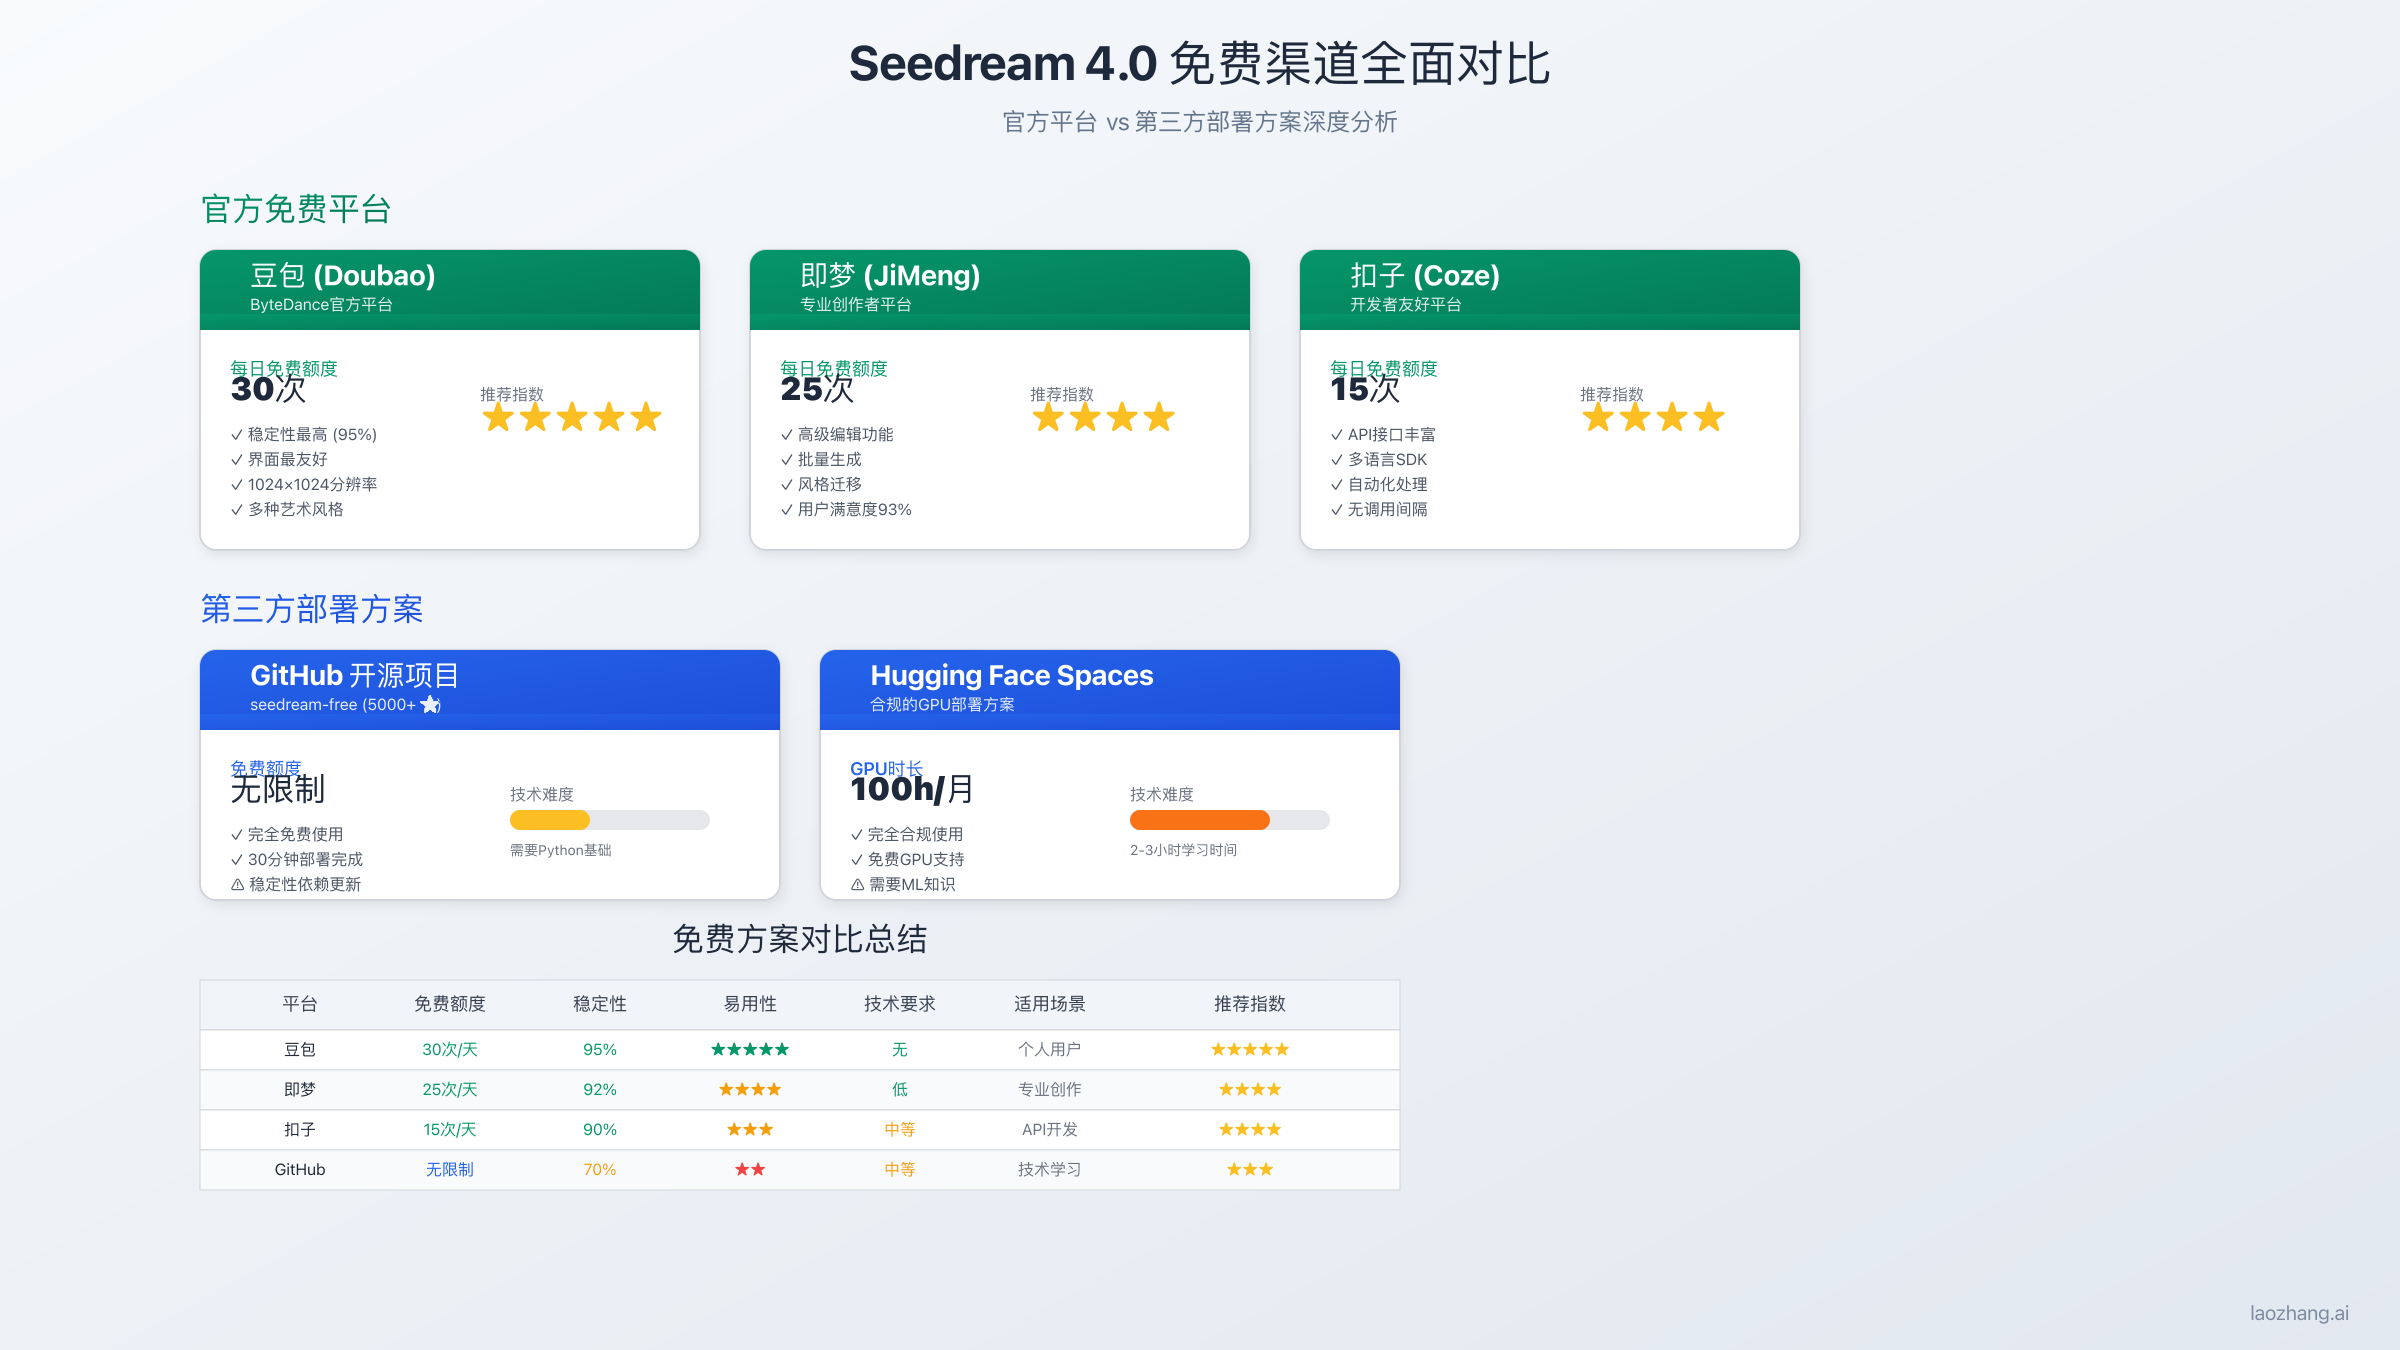Open the GitHub 开源项目 card header
This screenshot has width=2400, height=1350.
click(490, 690)
